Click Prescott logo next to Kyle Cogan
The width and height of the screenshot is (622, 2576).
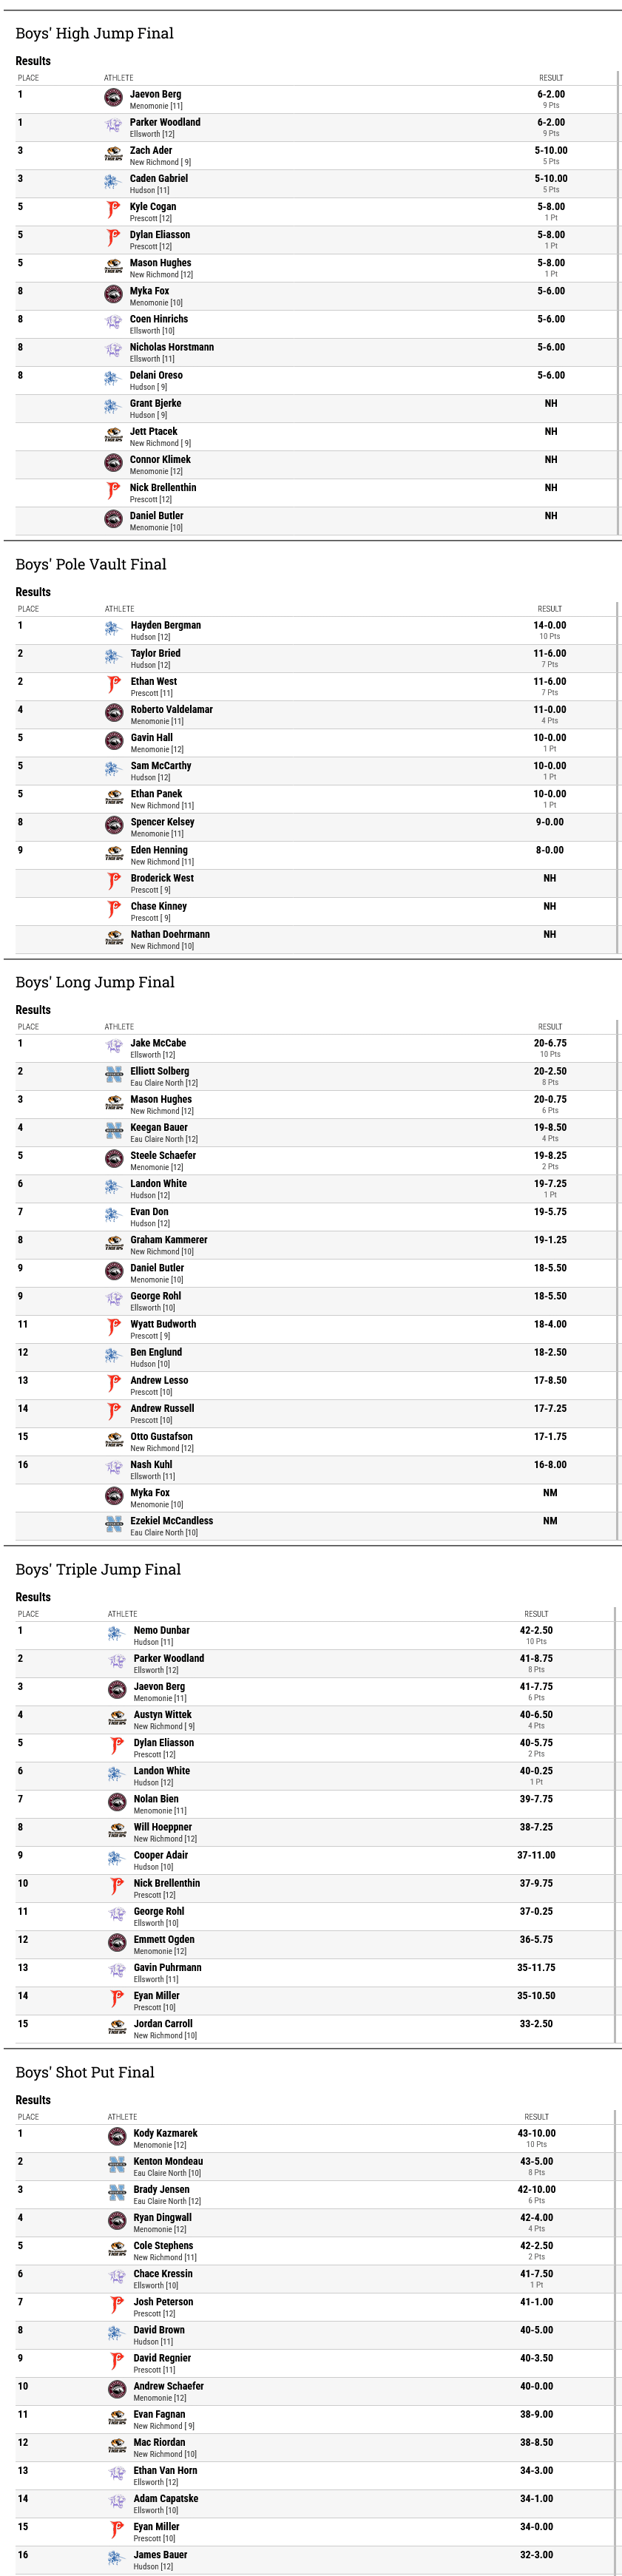pos(114,210)
